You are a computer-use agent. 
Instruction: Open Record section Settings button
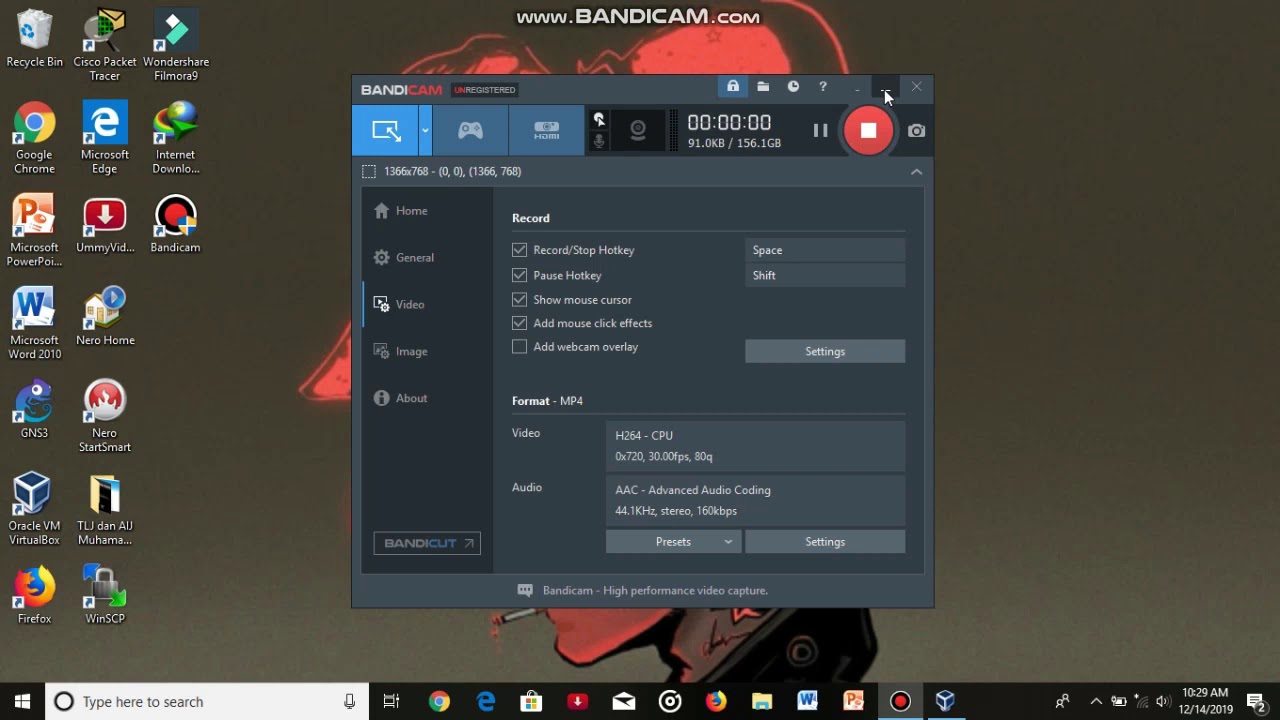tap(825, 351)
